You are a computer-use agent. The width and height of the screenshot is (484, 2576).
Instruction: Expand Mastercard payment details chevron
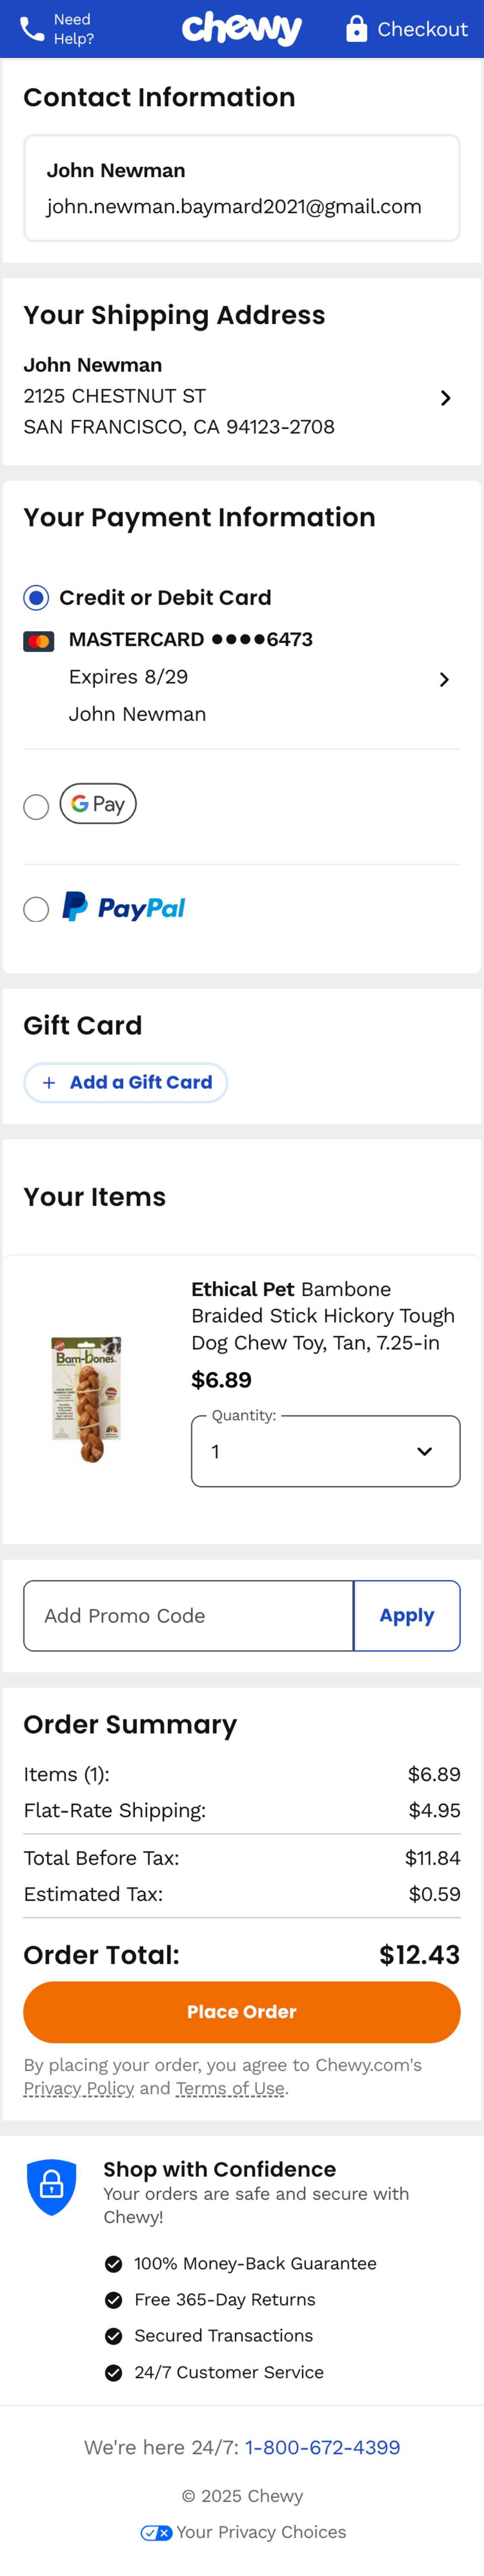444,680
